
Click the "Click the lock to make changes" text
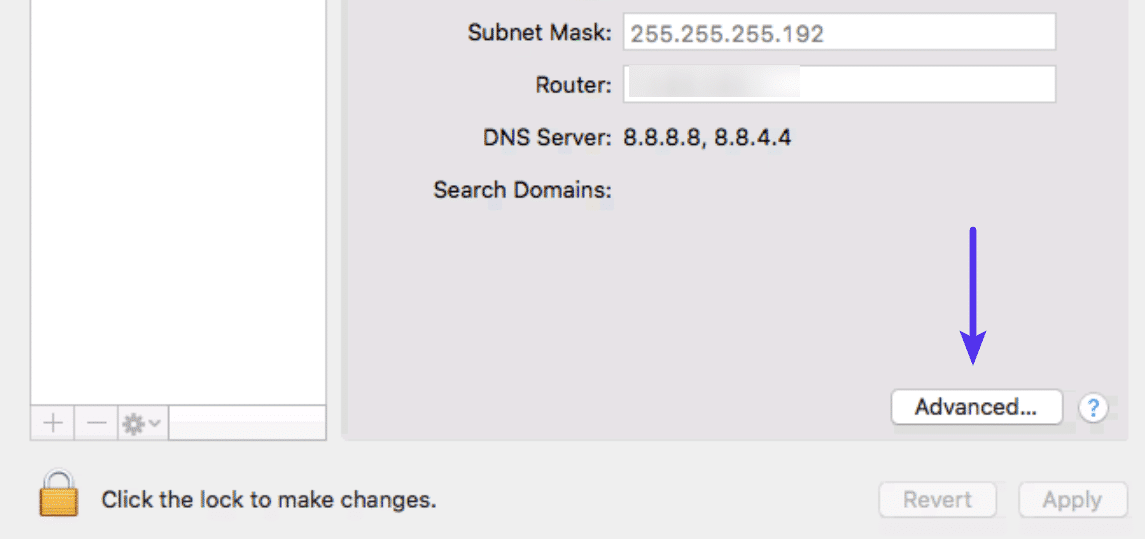click(x=269, y=499)
